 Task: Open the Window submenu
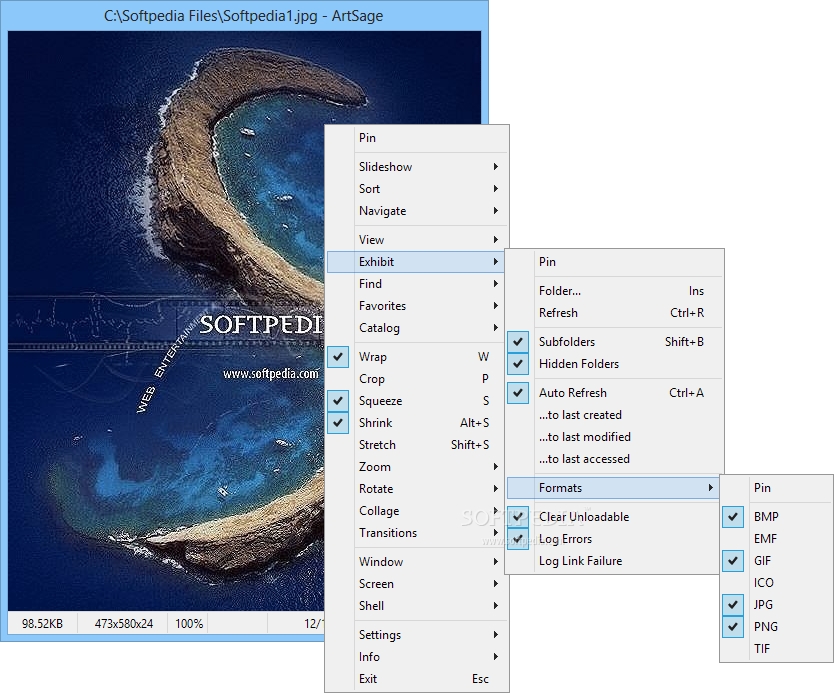[416, 562]
